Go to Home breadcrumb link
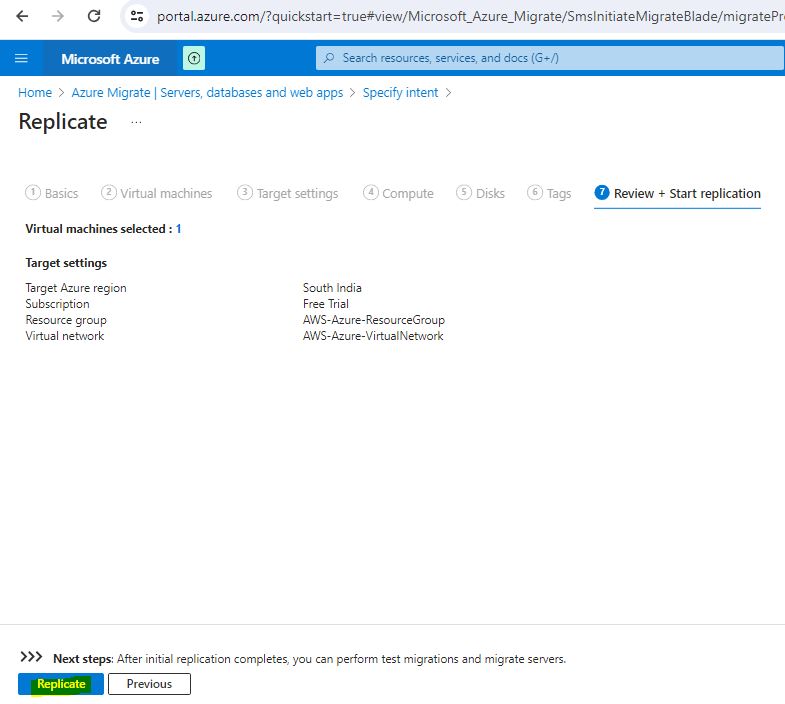The width and height of the screenshot is (785, 704). [35, 92]
